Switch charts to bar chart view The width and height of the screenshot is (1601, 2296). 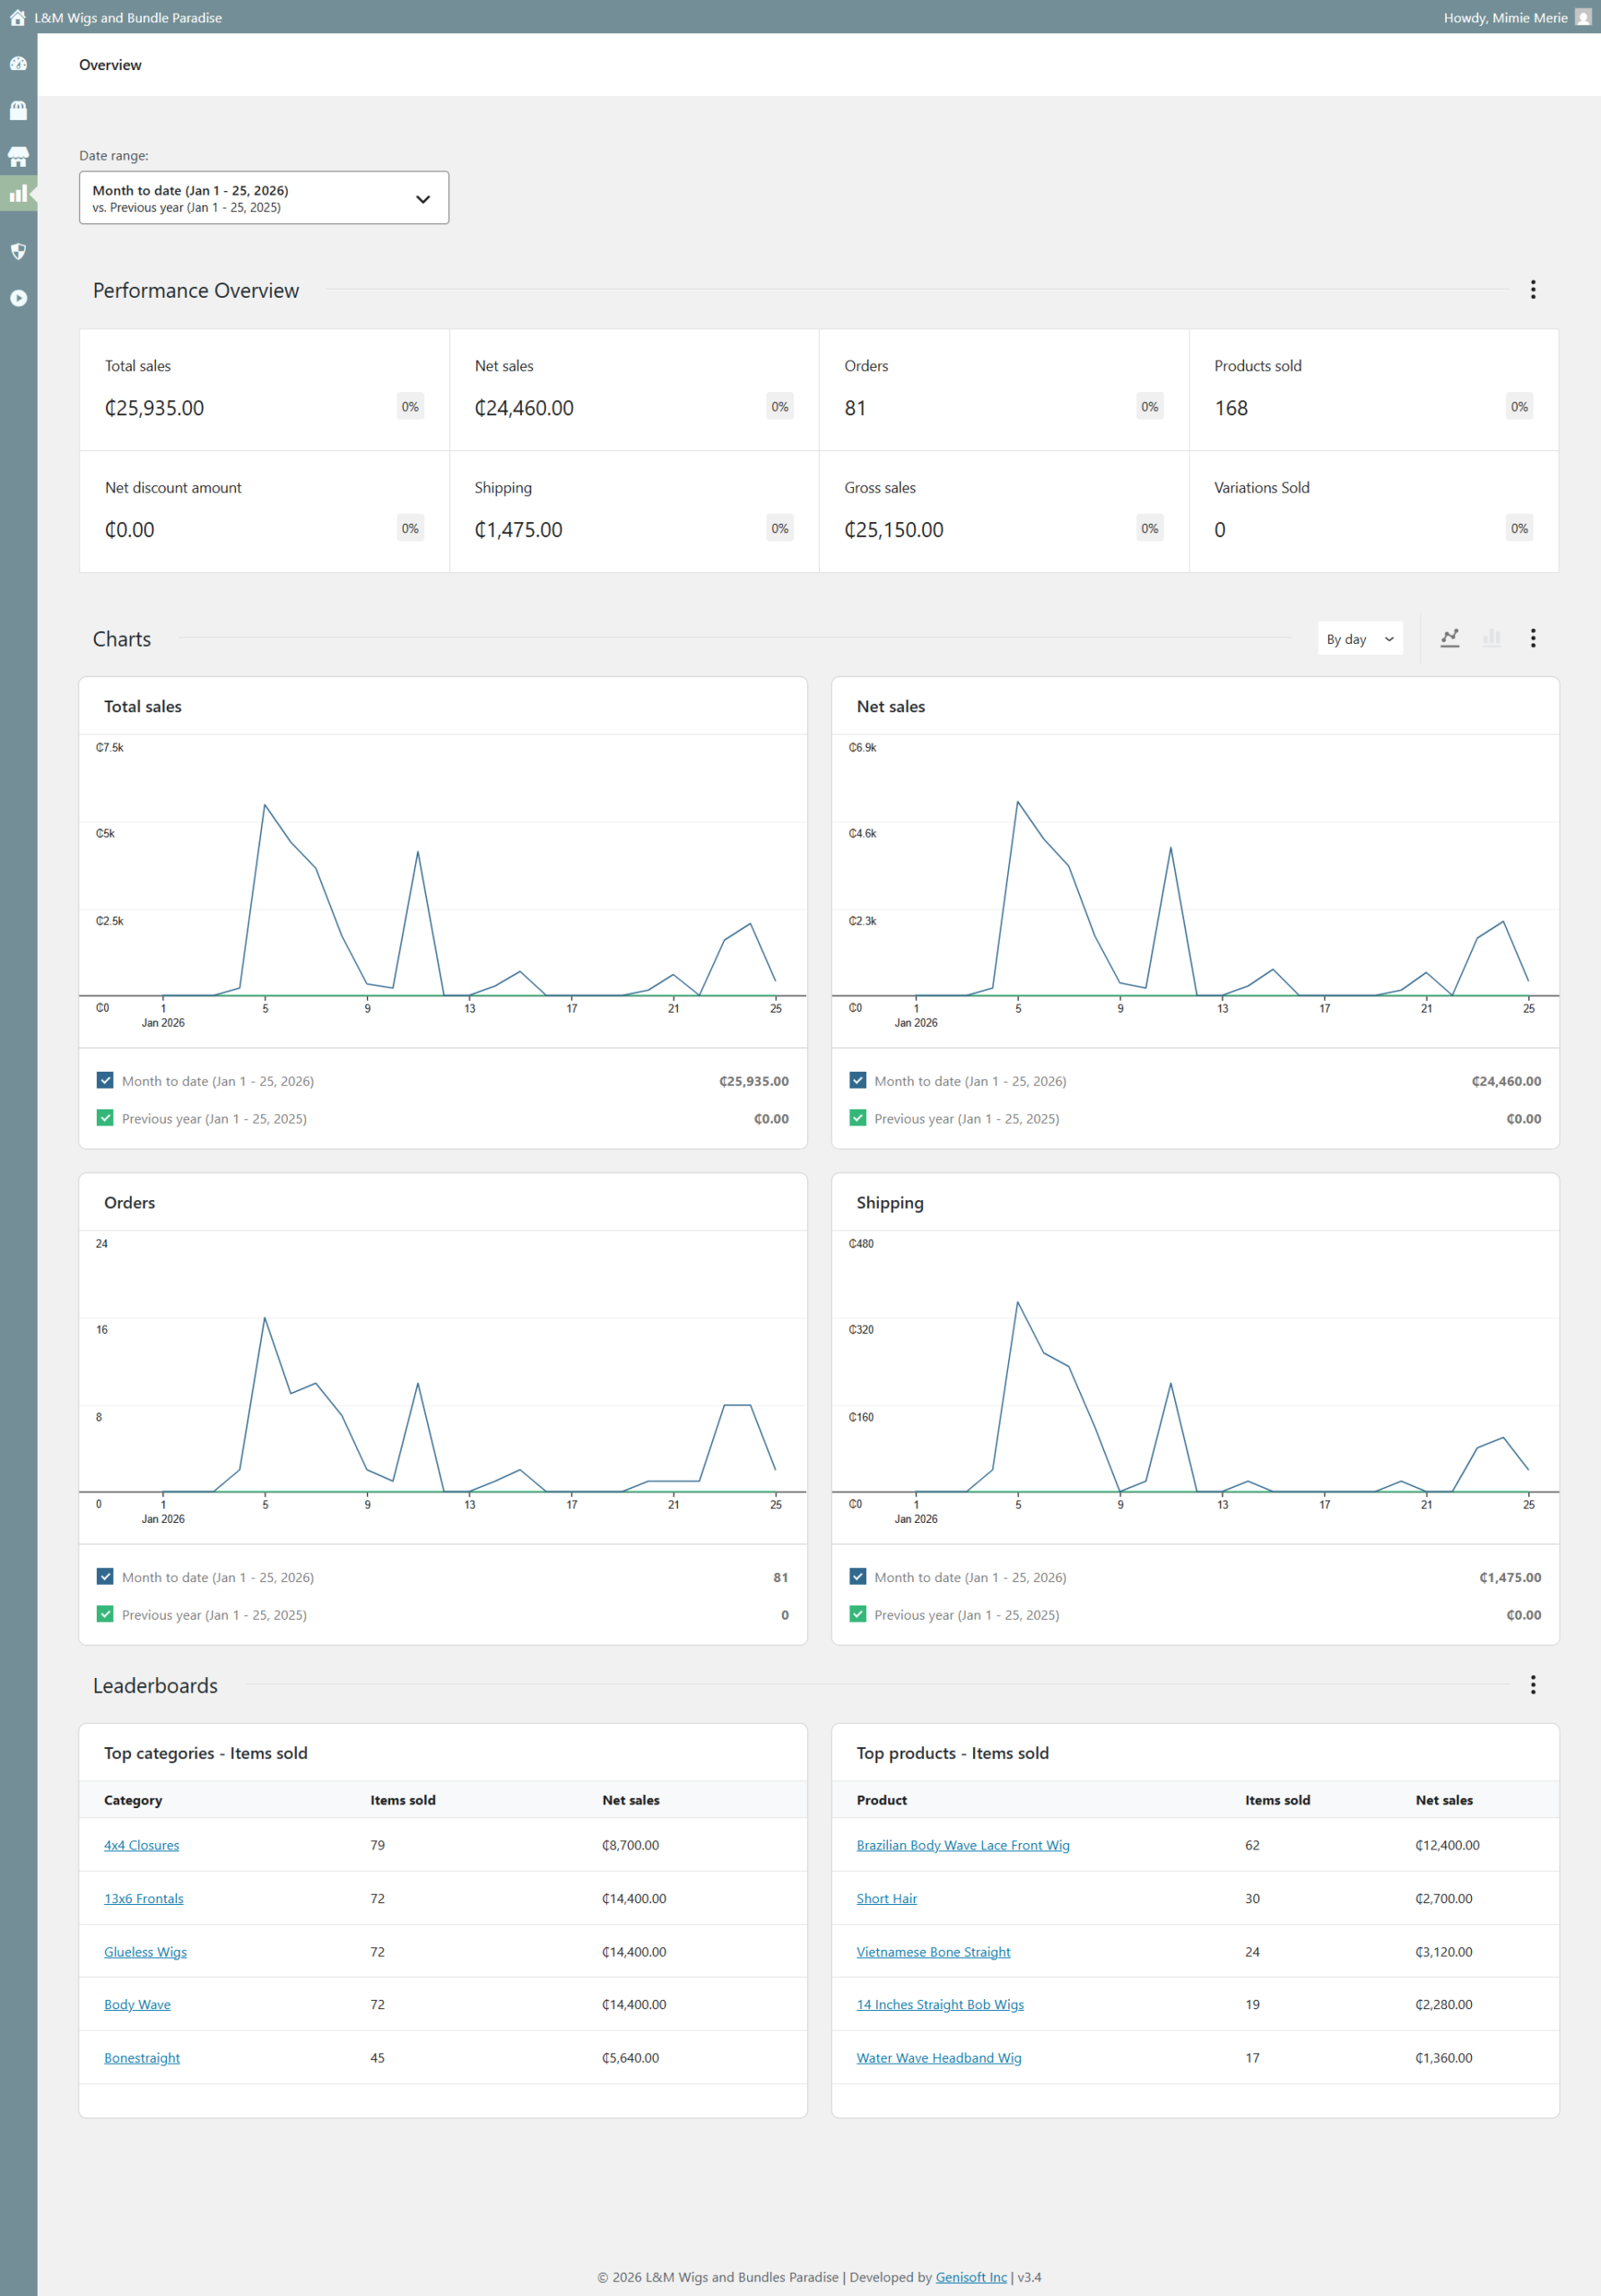[1491, 638]
